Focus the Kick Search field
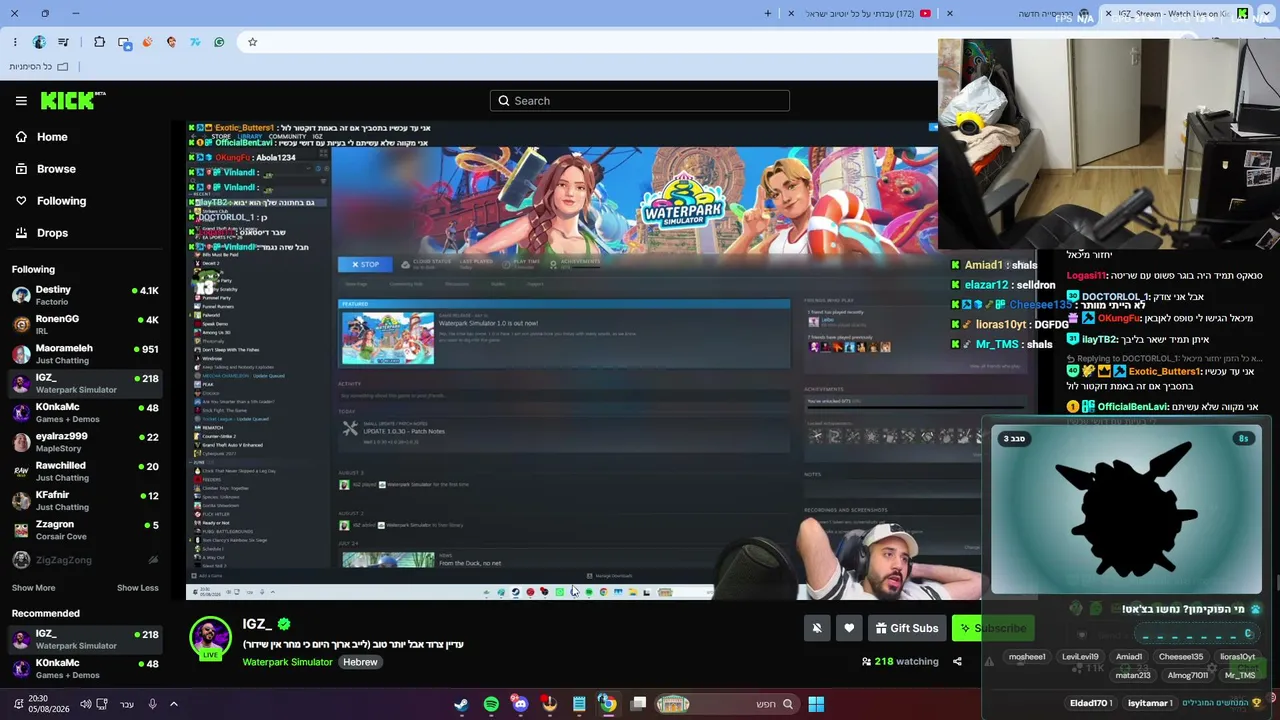 pyautogui.click(x=640, y=101)
